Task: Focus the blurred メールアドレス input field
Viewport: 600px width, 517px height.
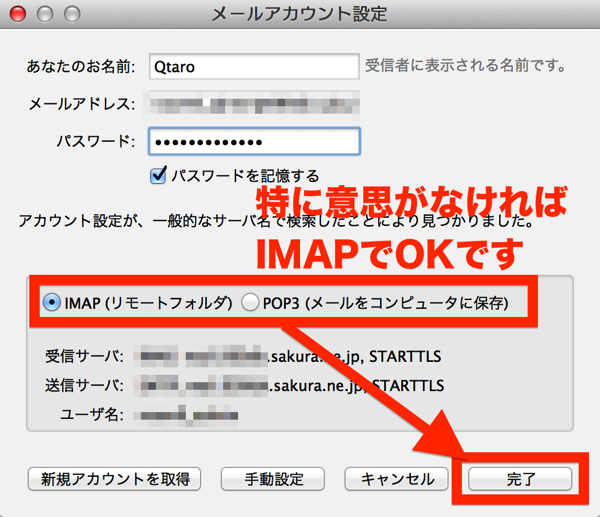Action: point(254,103)
